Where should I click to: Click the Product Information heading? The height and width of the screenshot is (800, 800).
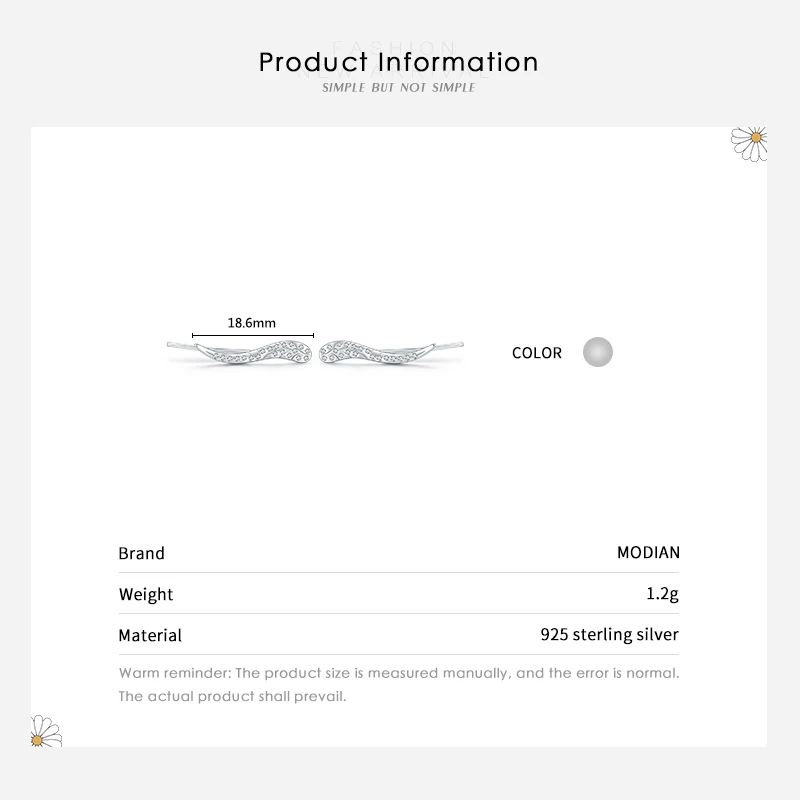point(399,62)
